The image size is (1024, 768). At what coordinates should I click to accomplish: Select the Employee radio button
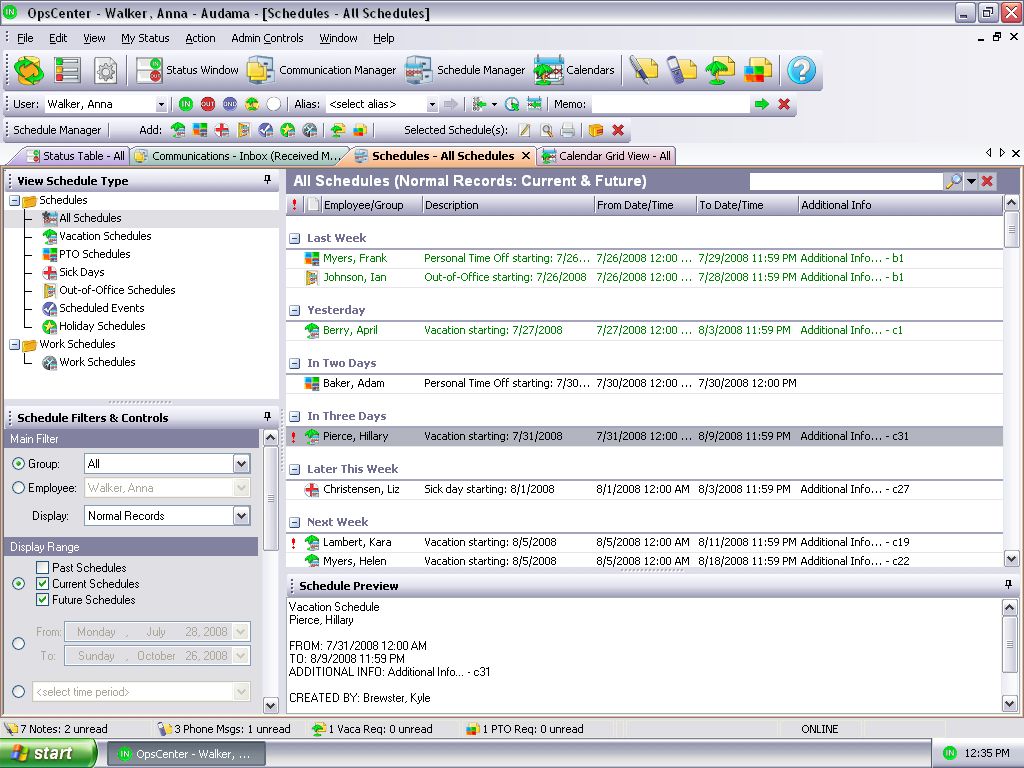coord(18,488)
